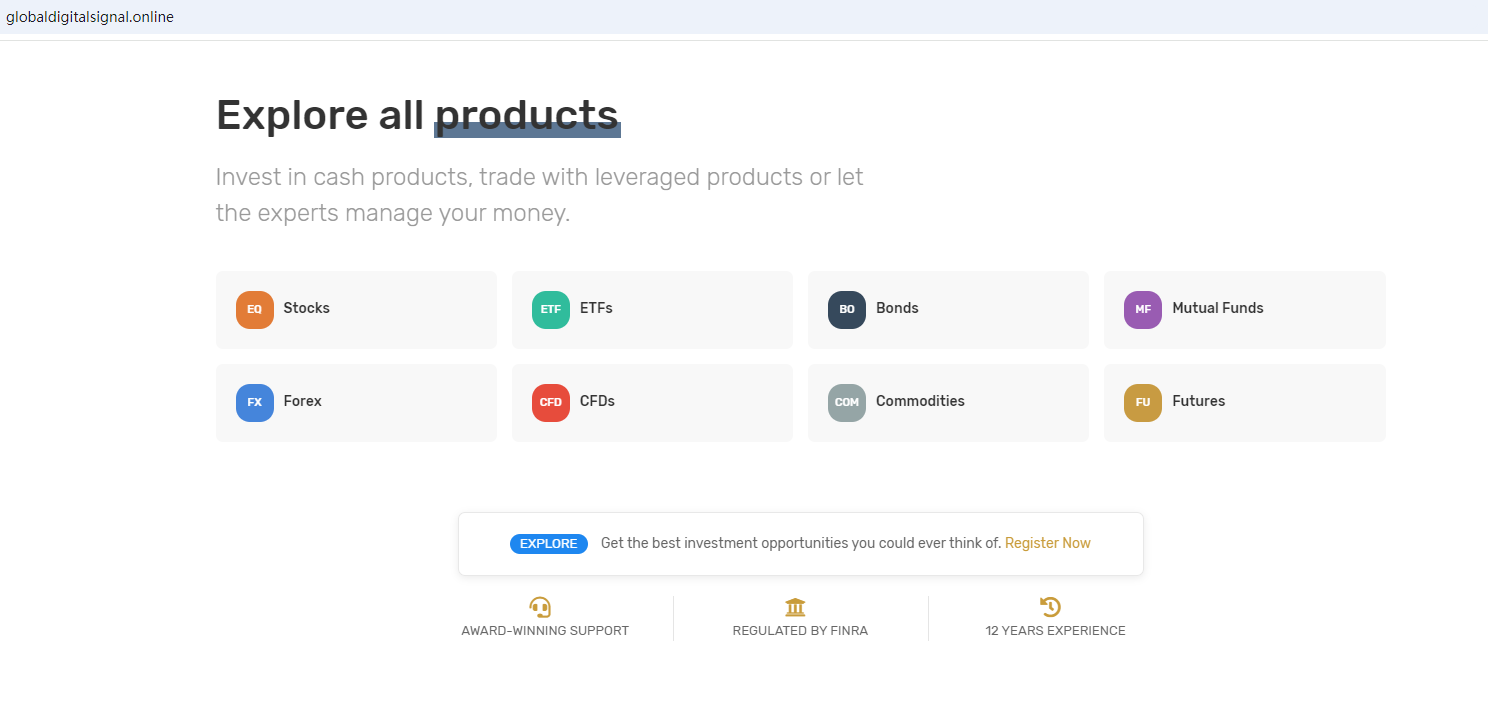
Task: Click the red CFD icon badge
Action: click(550, 402)
